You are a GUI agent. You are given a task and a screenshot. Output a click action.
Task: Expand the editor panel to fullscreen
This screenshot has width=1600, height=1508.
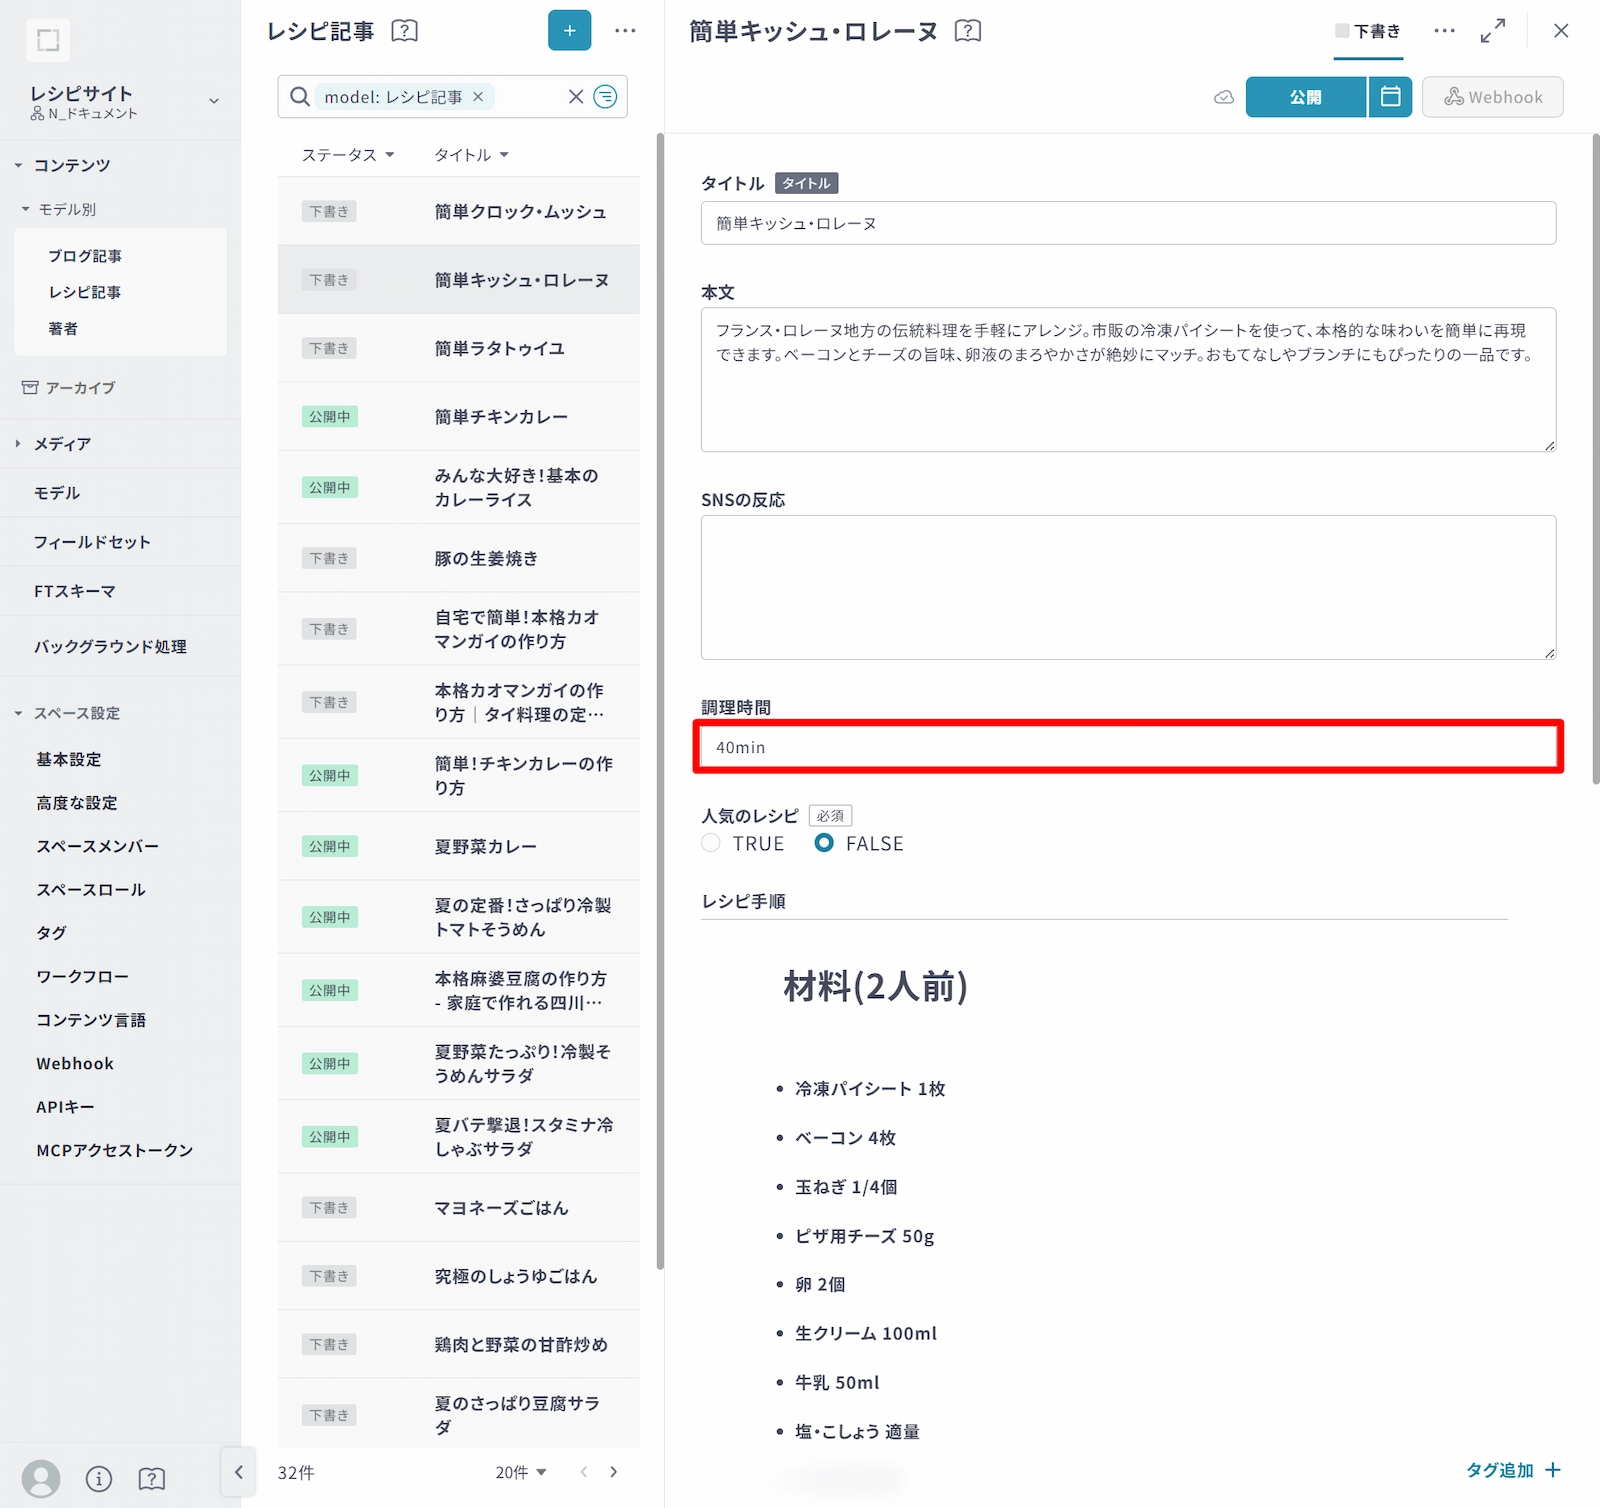click(x=1492, y=31)
